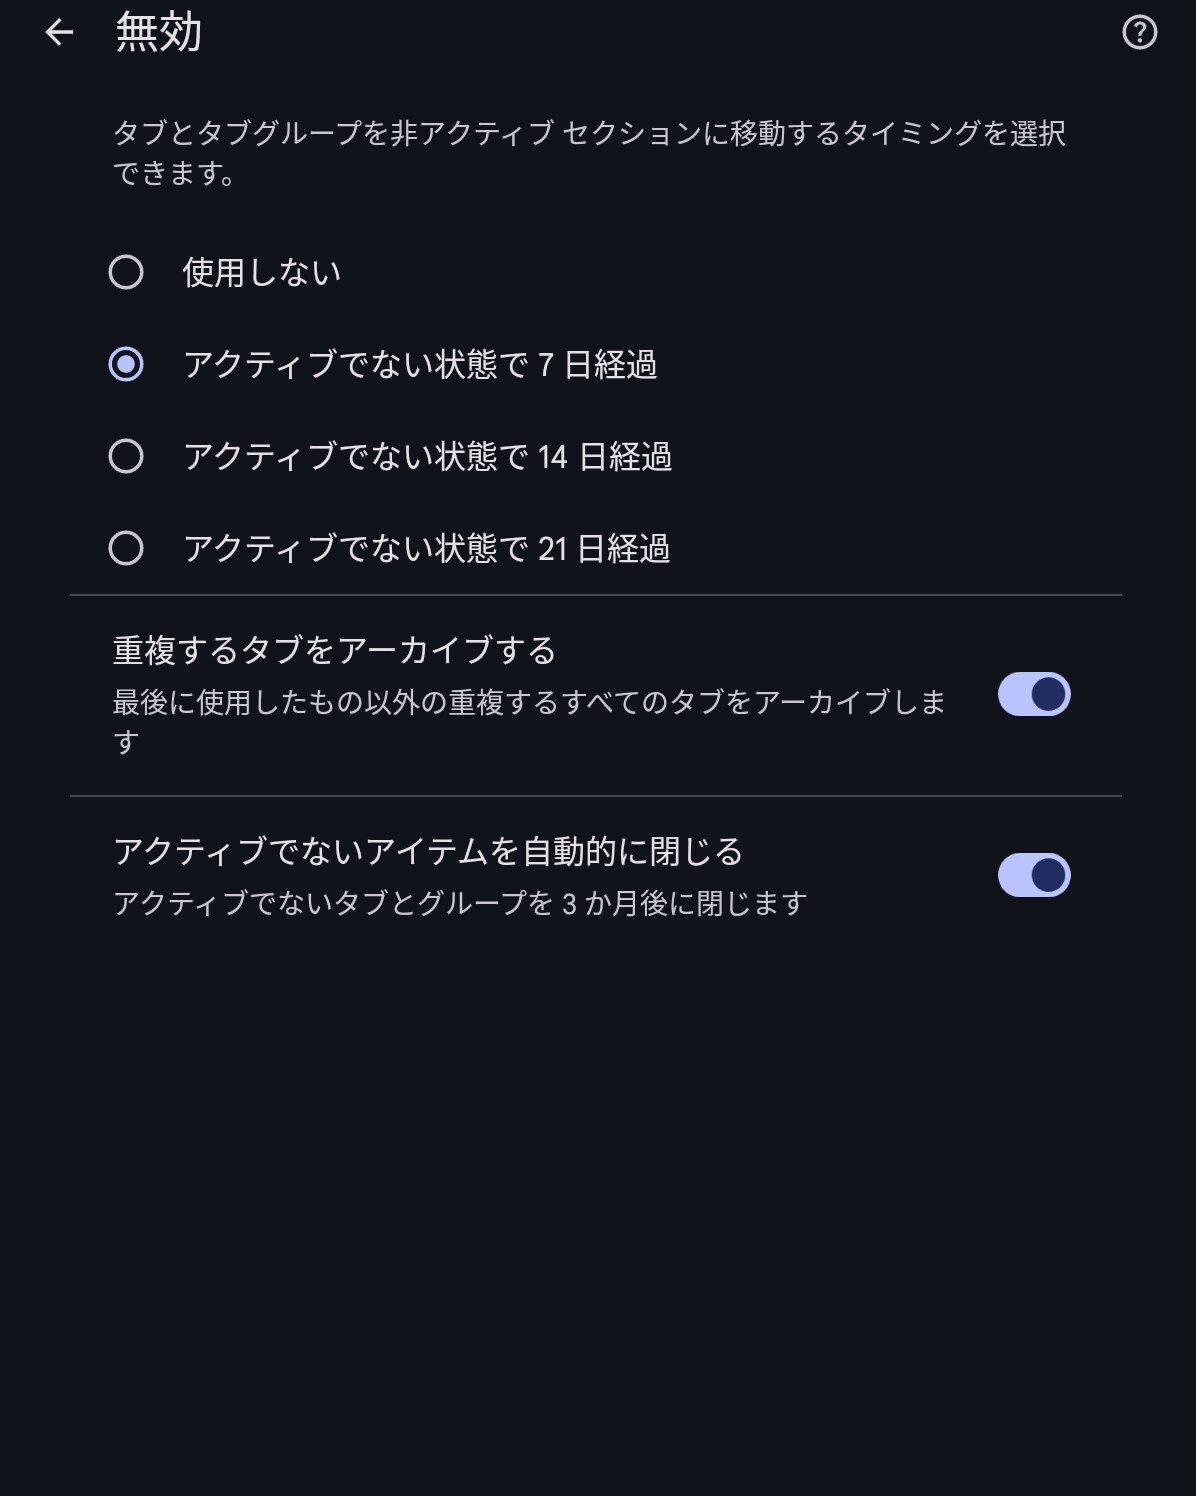Choose the 14 日経過 radio button
The image size is (1196, 1496).
point(126,456)
